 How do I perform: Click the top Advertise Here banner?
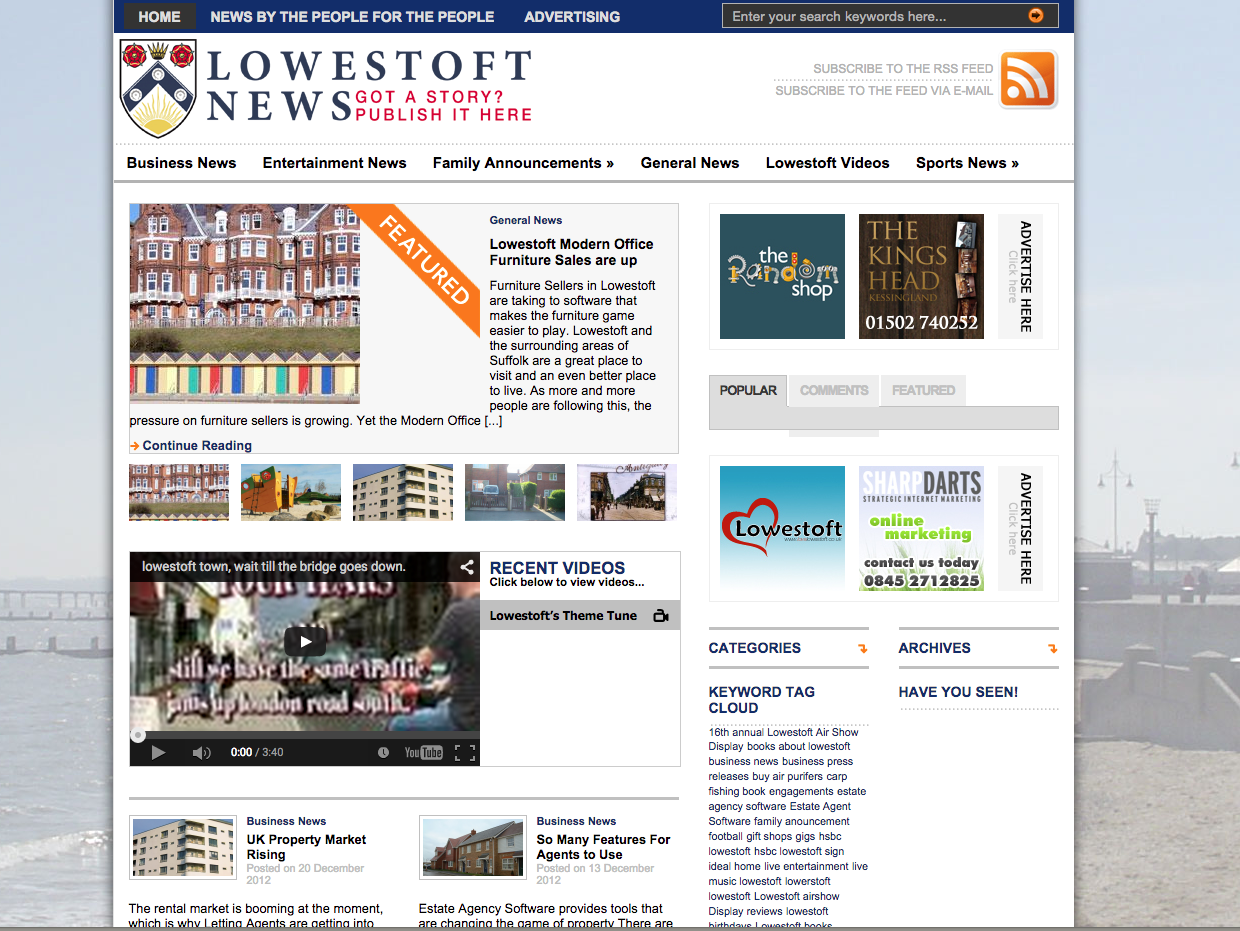1020,277
